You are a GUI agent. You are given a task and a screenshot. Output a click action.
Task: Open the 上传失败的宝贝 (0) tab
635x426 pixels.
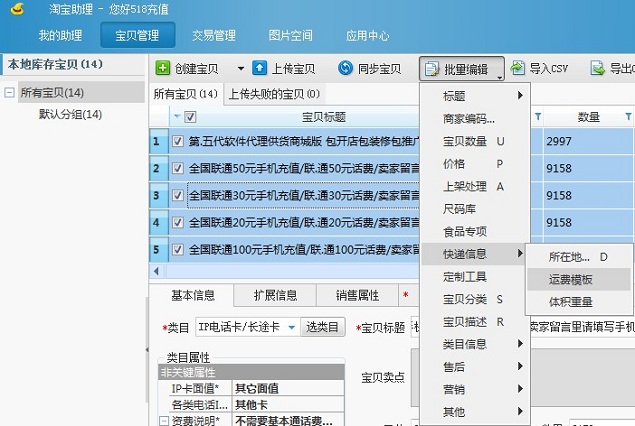pyautogui.click(x=274, y=94)
